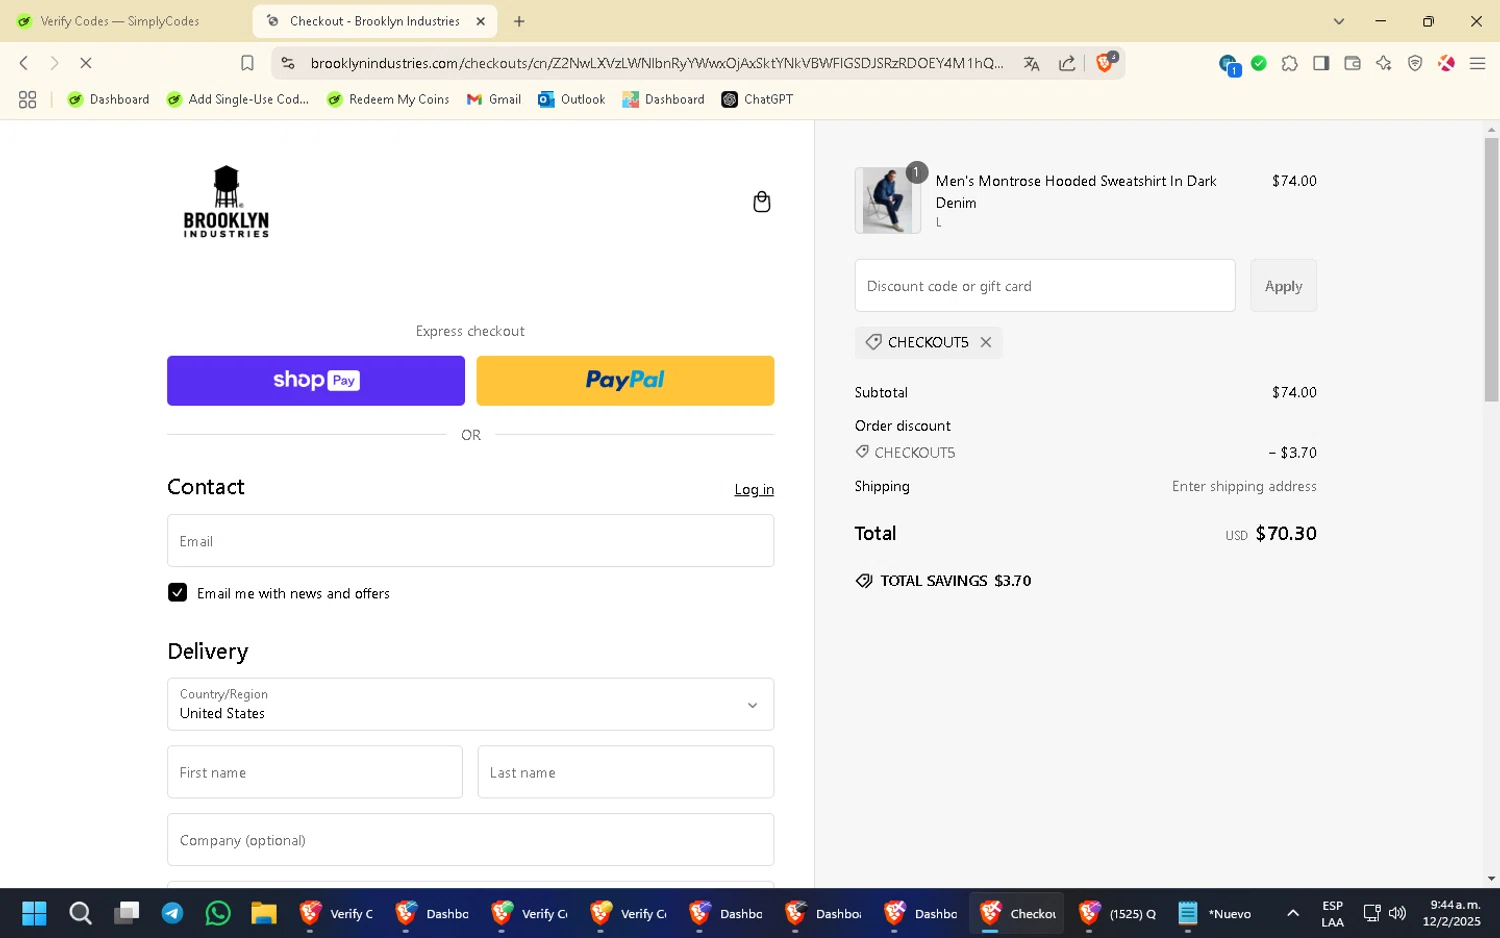Show hidden system tray icons

pos(1293,913)
